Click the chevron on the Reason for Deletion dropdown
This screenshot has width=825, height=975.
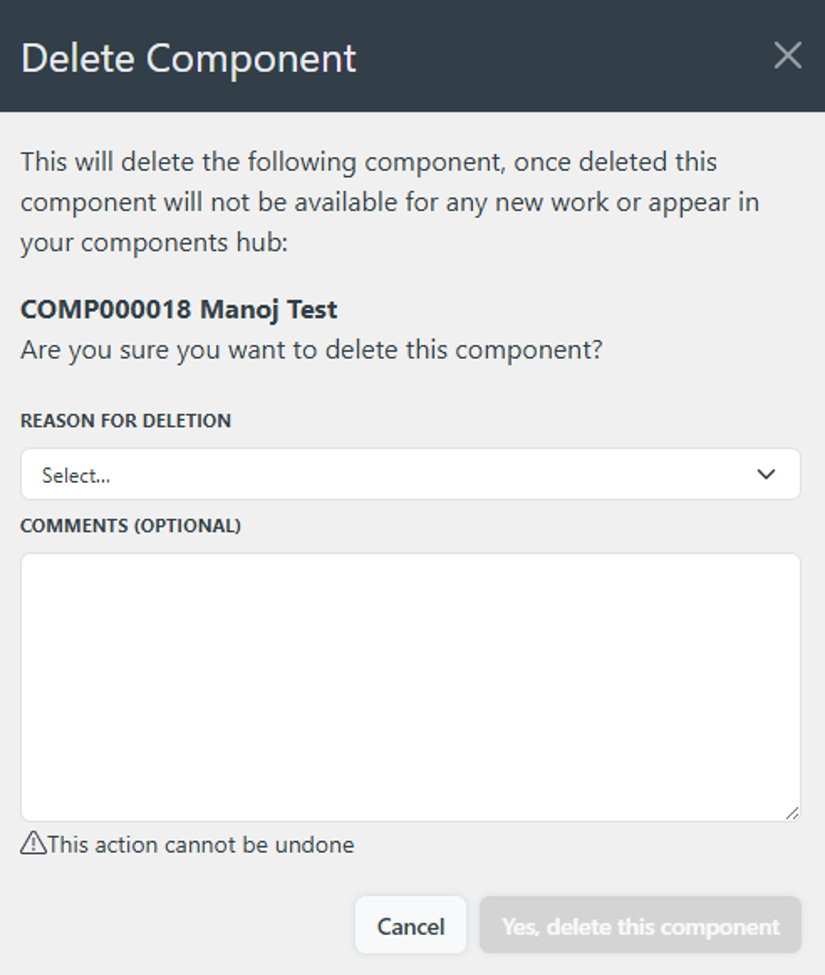pos(768,474)
